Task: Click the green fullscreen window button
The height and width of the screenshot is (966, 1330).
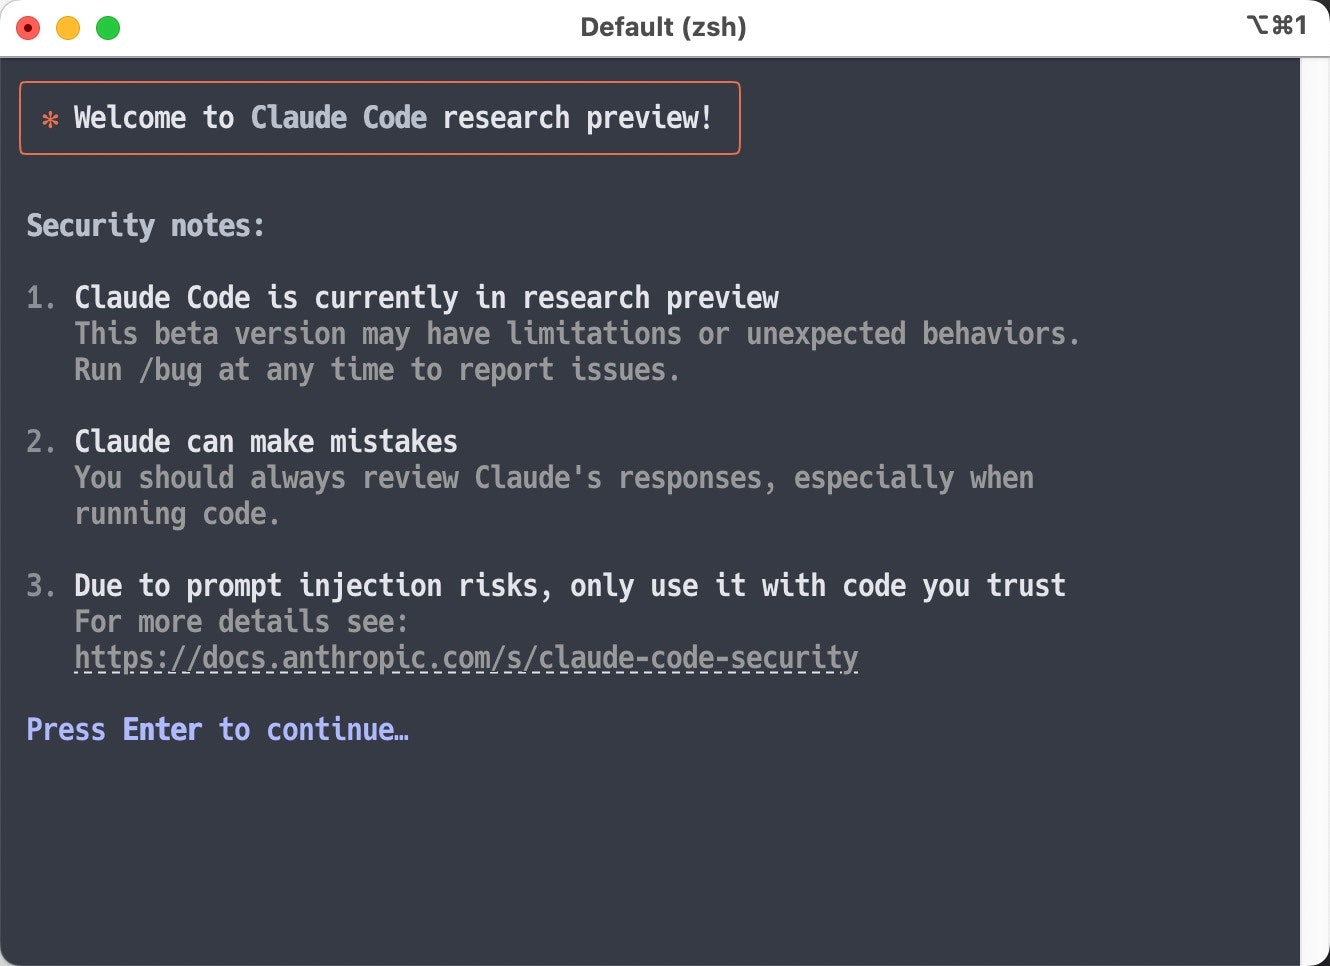Action: [108, 28]
